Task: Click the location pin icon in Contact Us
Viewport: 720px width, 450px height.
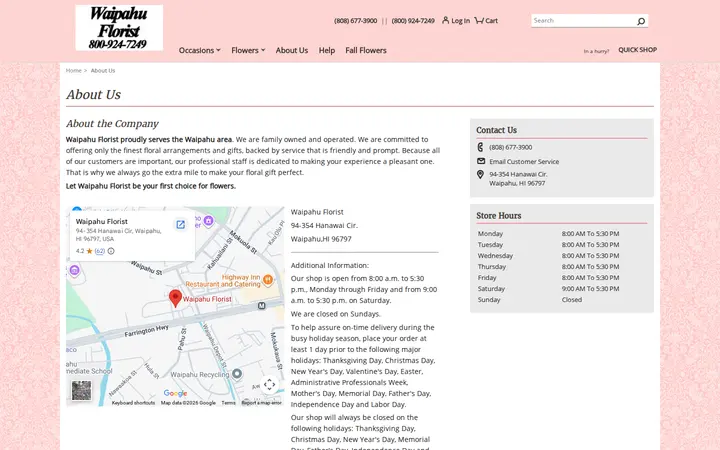Action: click(x=480, y=174)
